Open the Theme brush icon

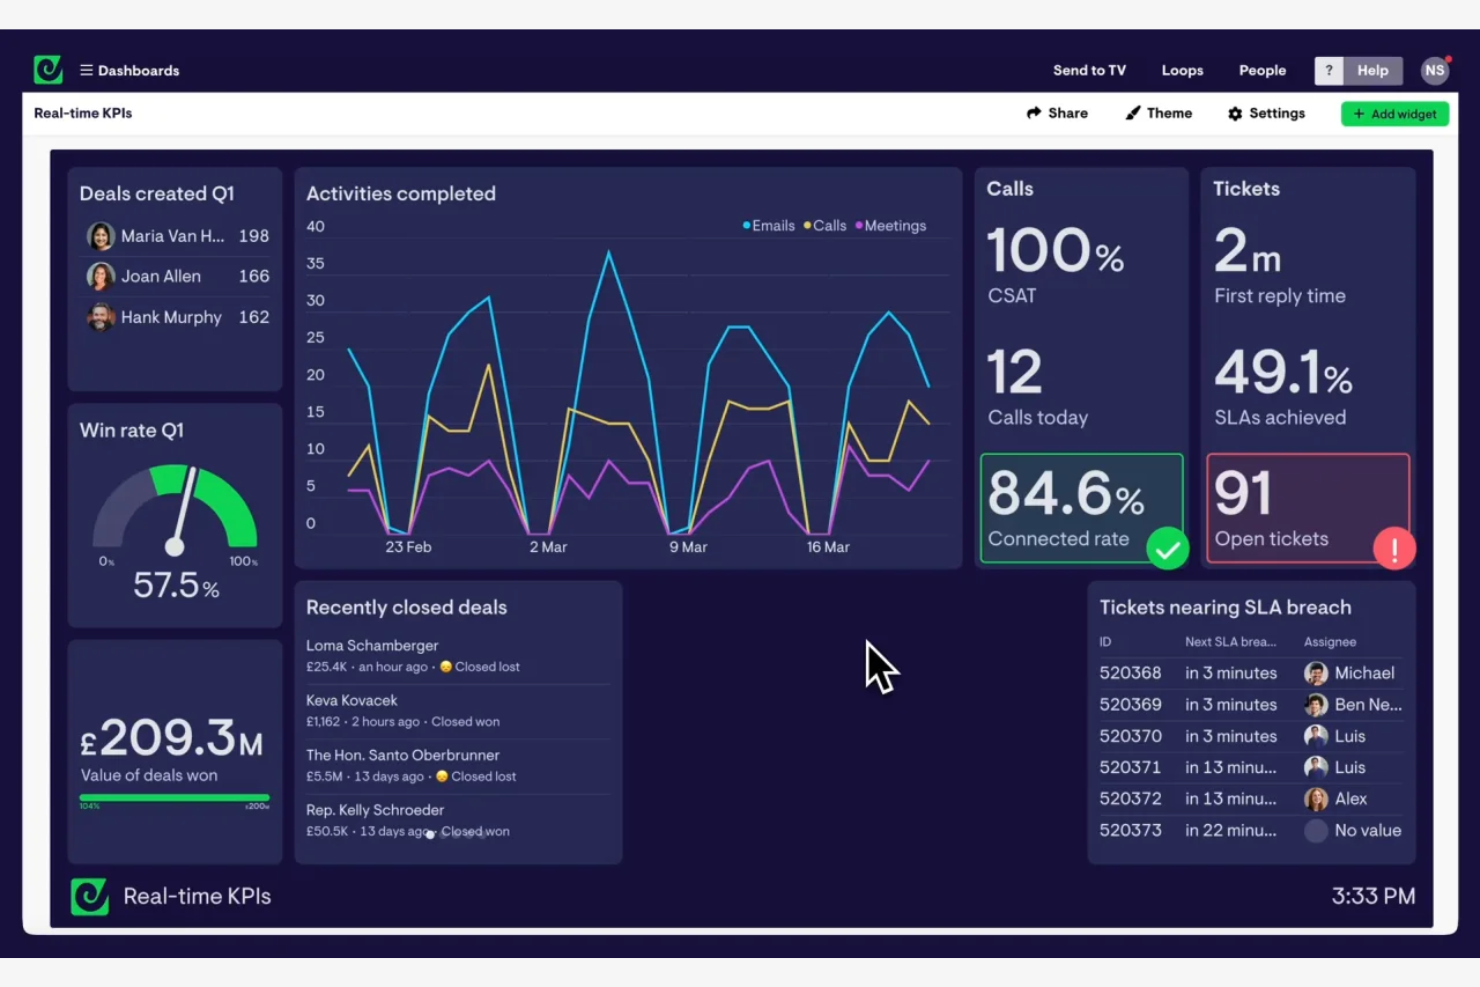click(x=1133, y=113)
